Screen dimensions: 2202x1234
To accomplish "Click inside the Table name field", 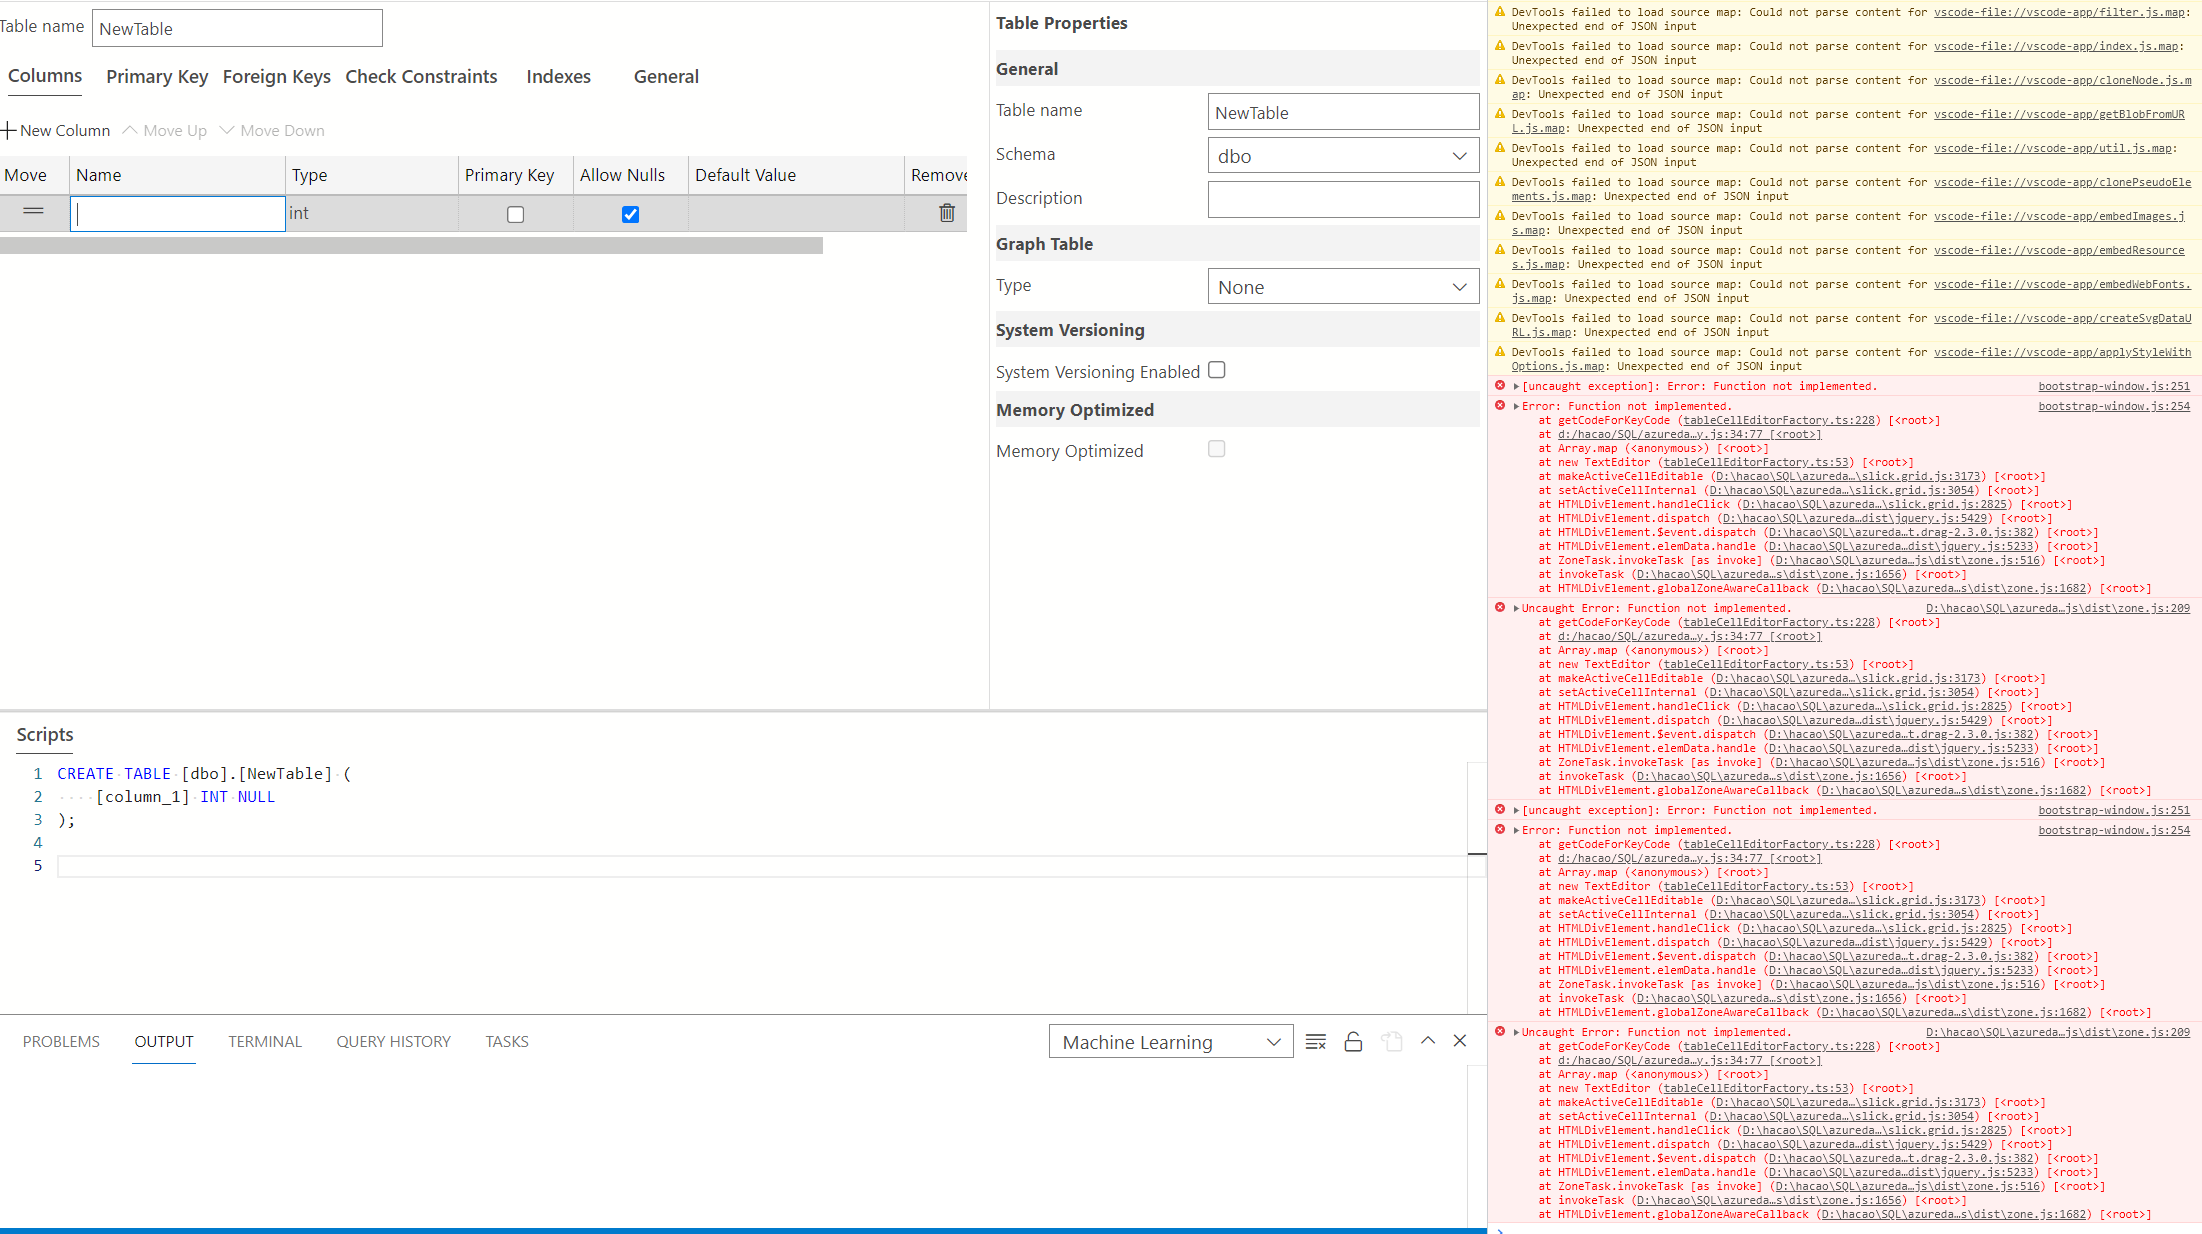I will click(x=237, y=28).
